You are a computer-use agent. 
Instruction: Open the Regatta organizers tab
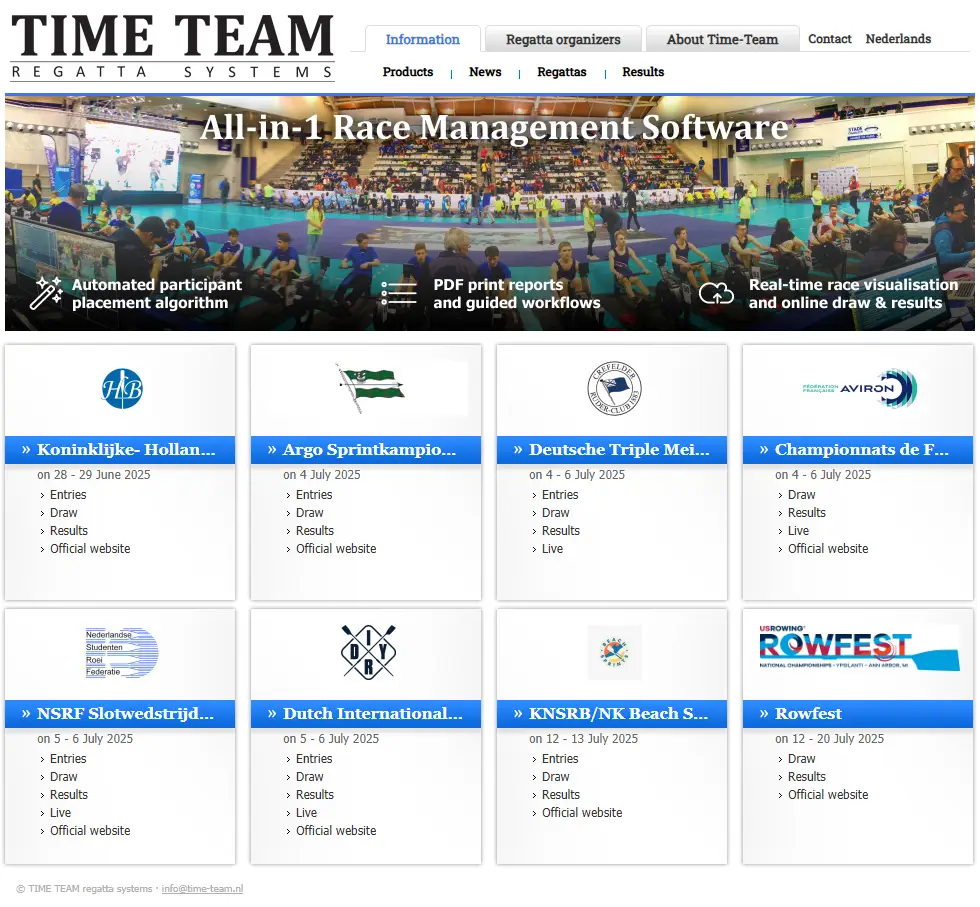(563, 39)
